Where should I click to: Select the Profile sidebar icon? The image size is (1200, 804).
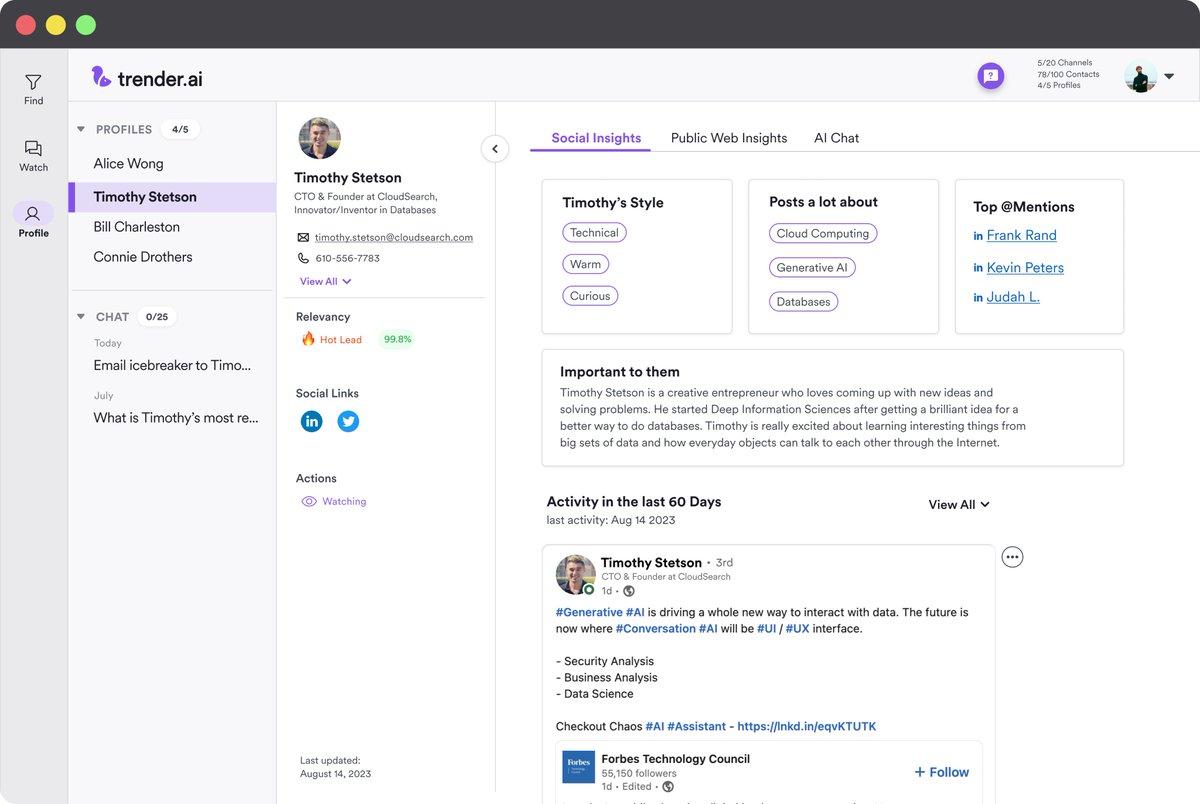point(33,220)
